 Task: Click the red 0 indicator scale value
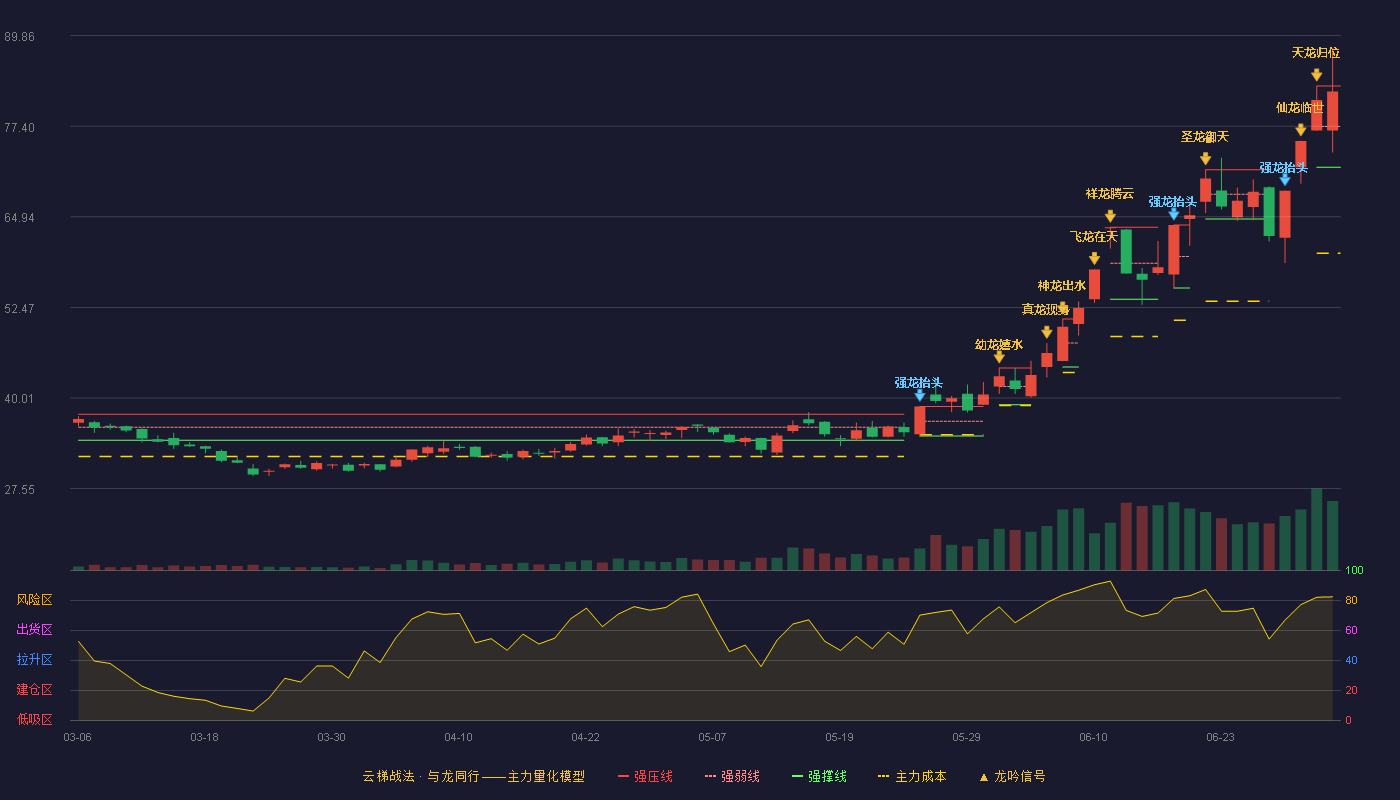point(1348,720)
